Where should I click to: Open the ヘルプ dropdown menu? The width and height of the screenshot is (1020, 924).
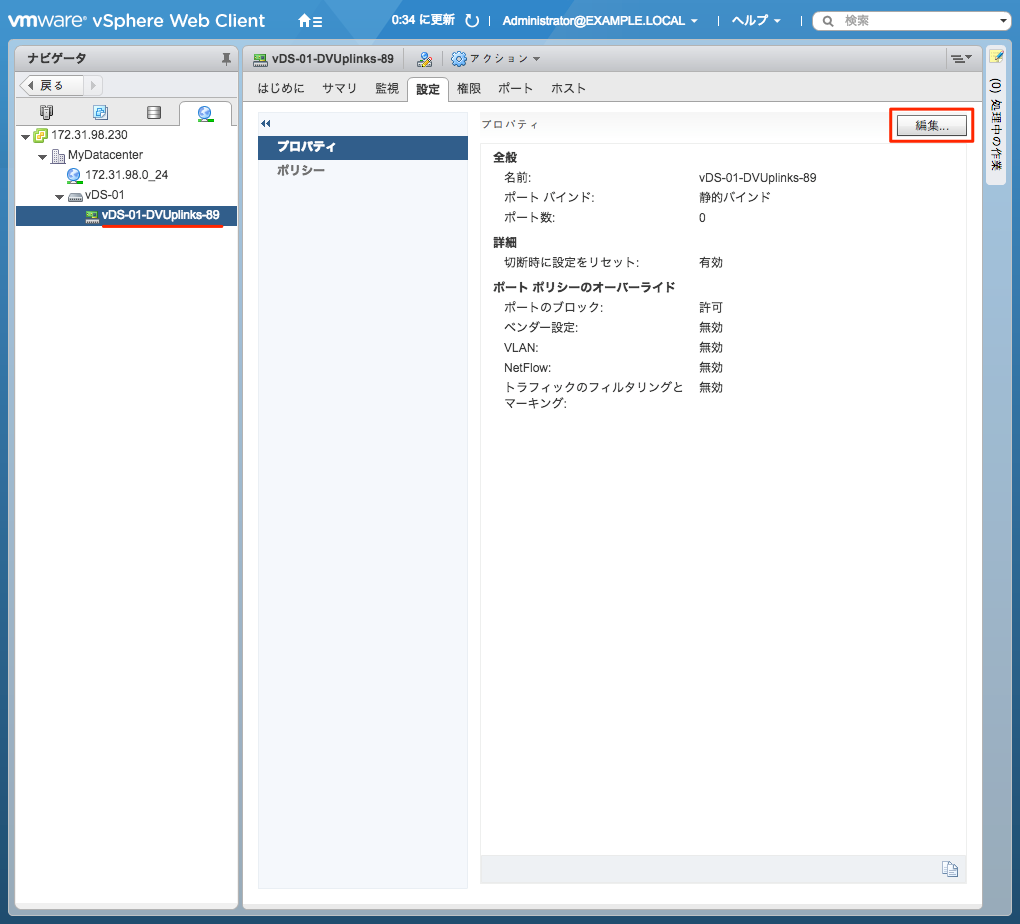[x=756, y=21]
